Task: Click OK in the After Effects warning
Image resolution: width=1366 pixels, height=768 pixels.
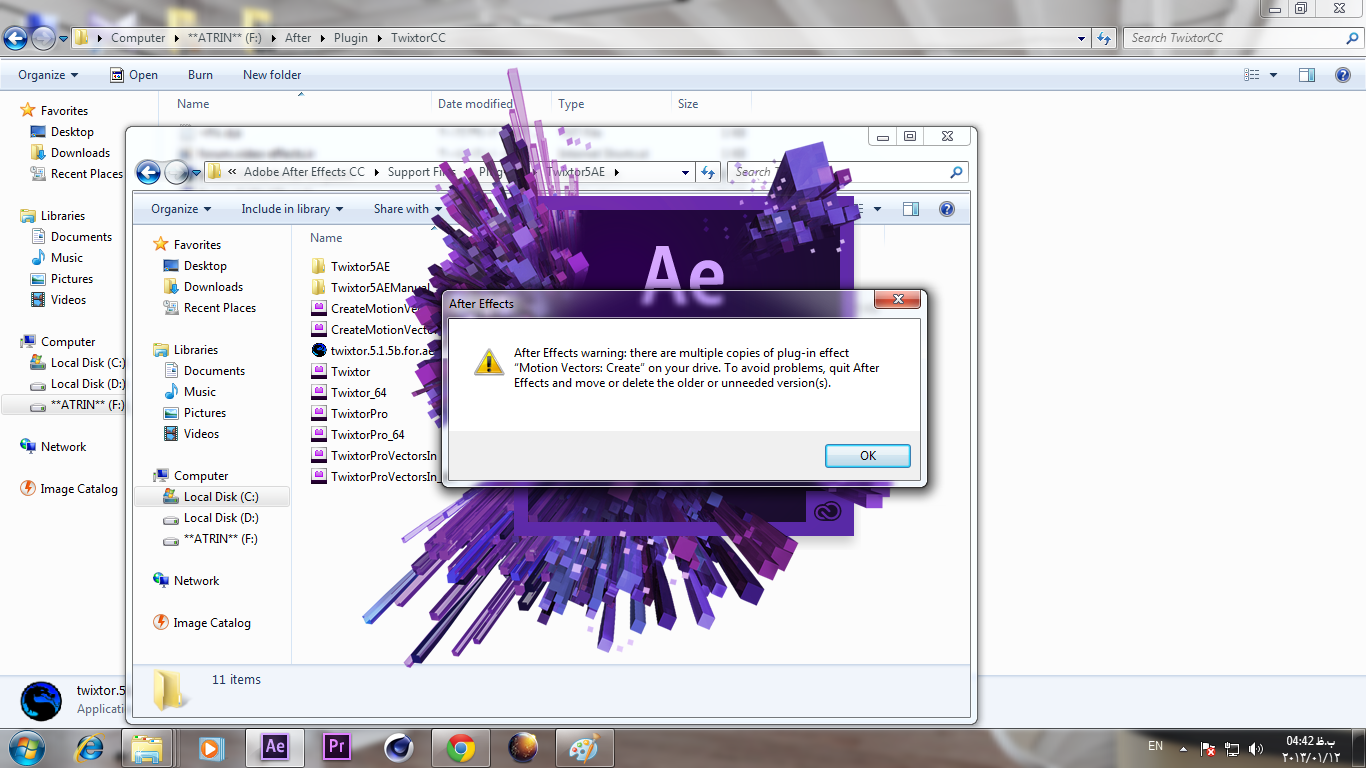Action: (x=867, y=456)
